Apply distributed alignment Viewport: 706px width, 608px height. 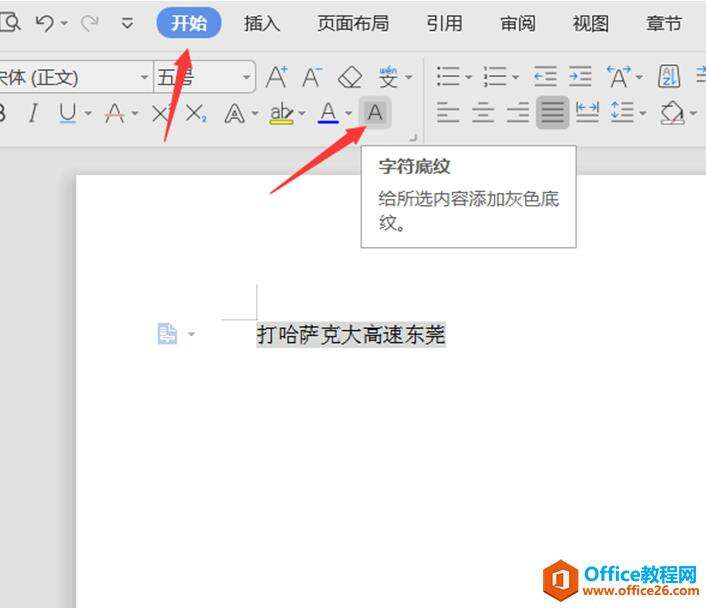[588, 113]
